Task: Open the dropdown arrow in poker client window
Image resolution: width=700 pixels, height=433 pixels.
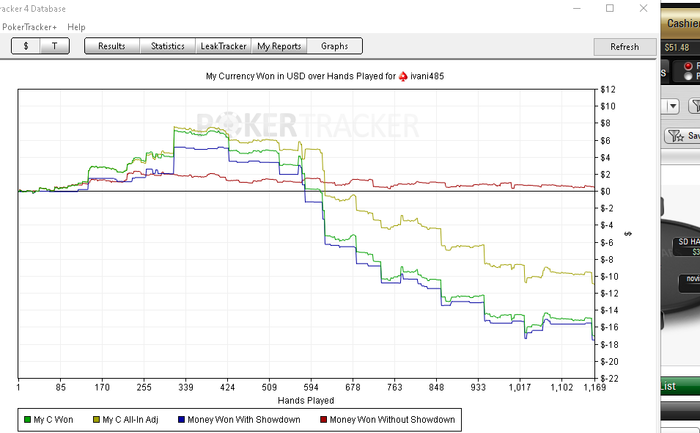Action: coord(673,106)
